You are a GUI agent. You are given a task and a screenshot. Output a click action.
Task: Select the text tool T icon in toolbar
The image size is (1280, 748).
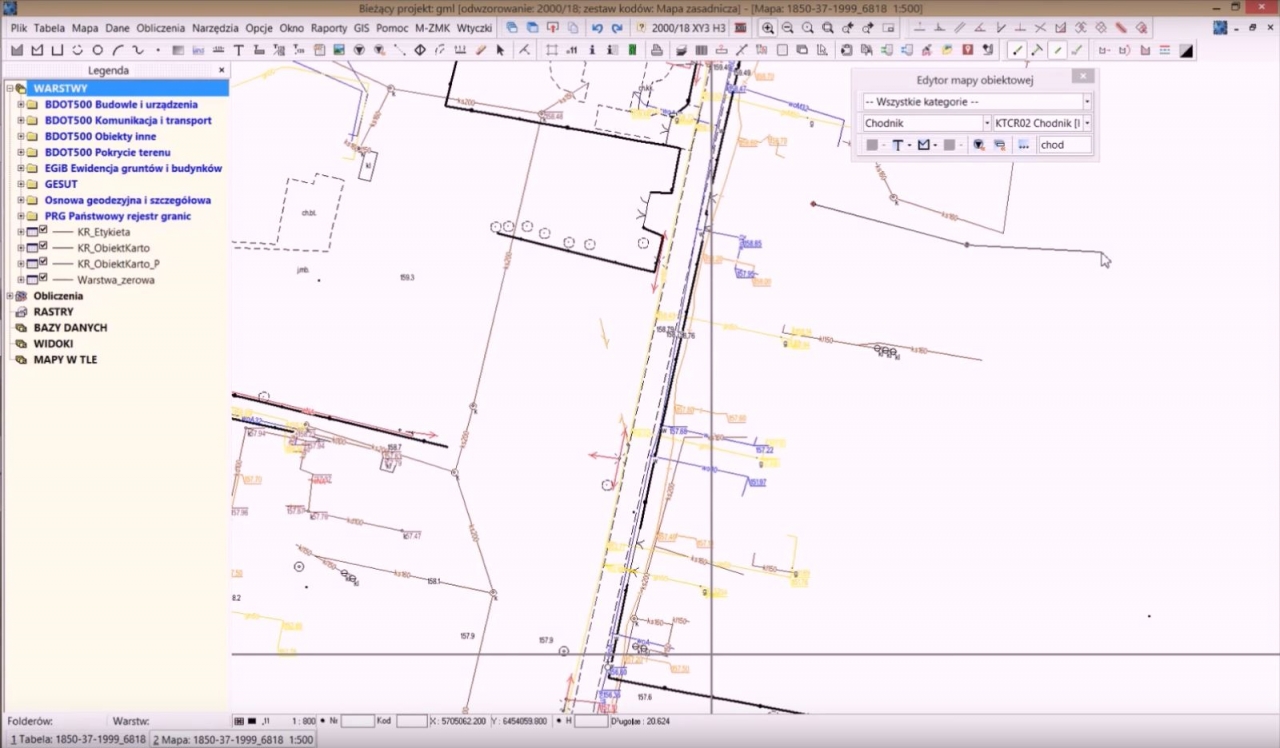239,50
